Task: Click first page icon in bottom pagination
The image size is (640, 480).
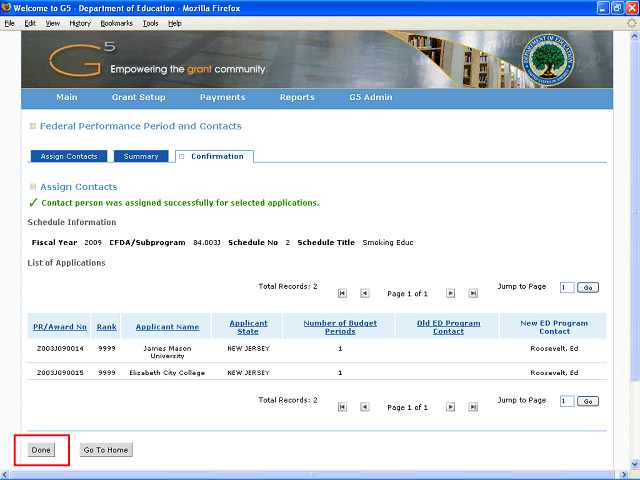Action: (342, 407)
